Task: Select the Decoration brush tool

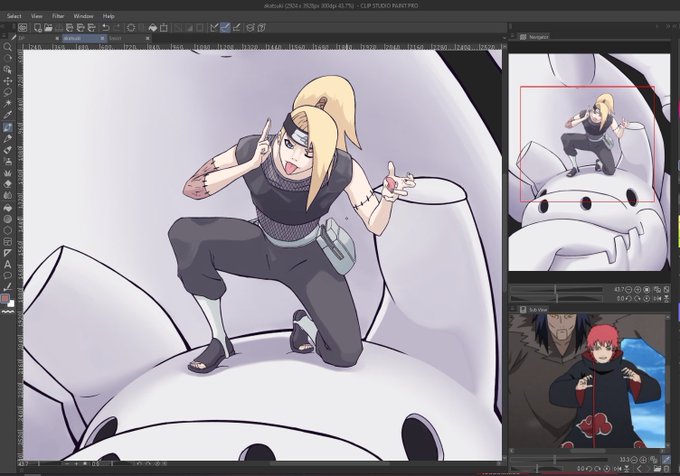Action: [7, 173]
